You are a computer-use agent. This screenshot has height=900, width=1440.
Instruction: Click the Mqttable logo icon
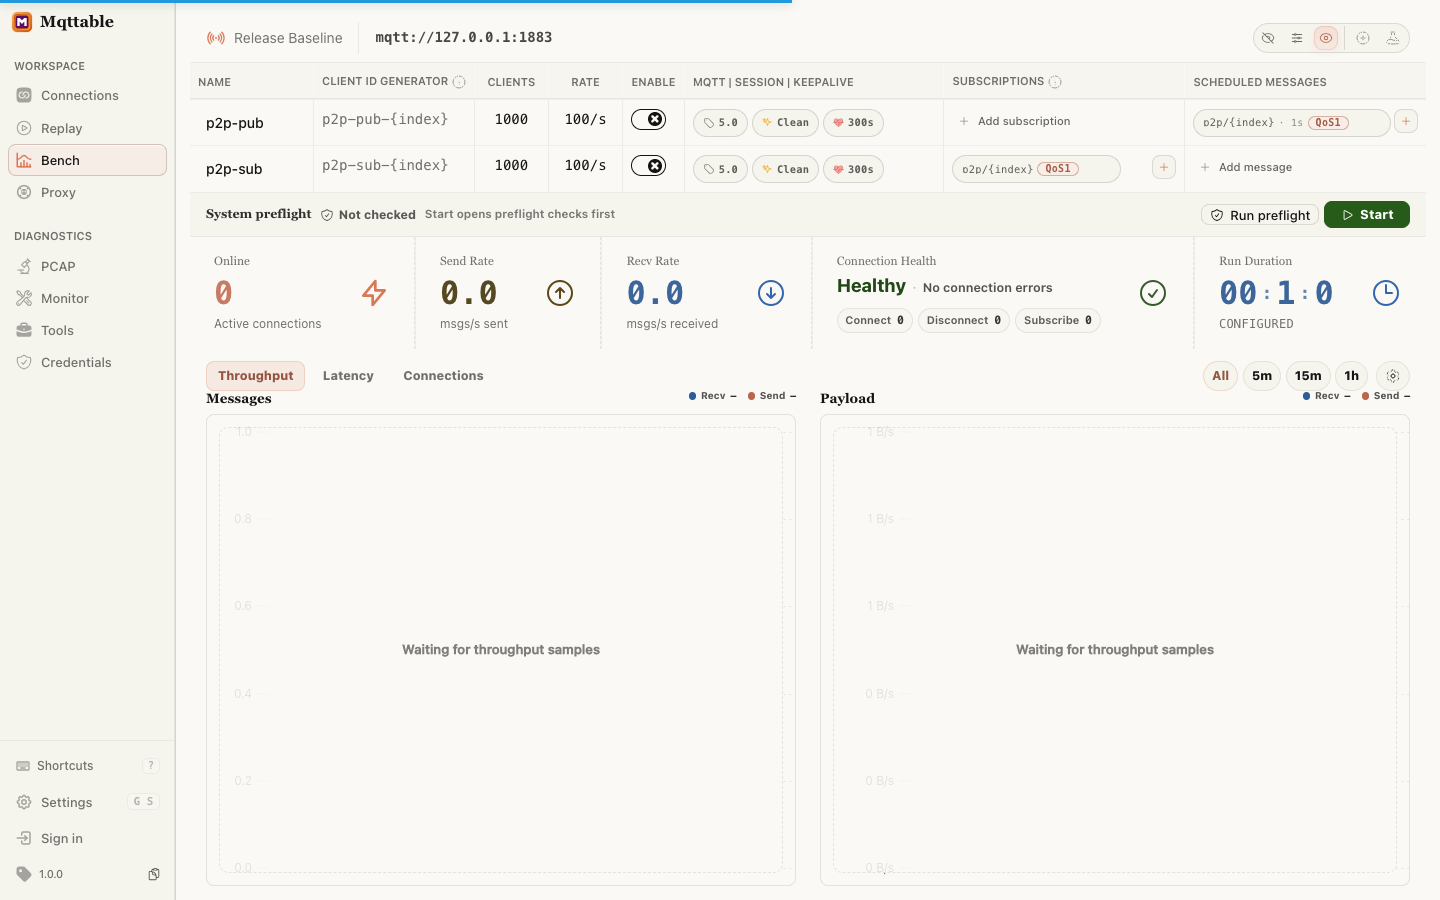(x=22, y=22)
